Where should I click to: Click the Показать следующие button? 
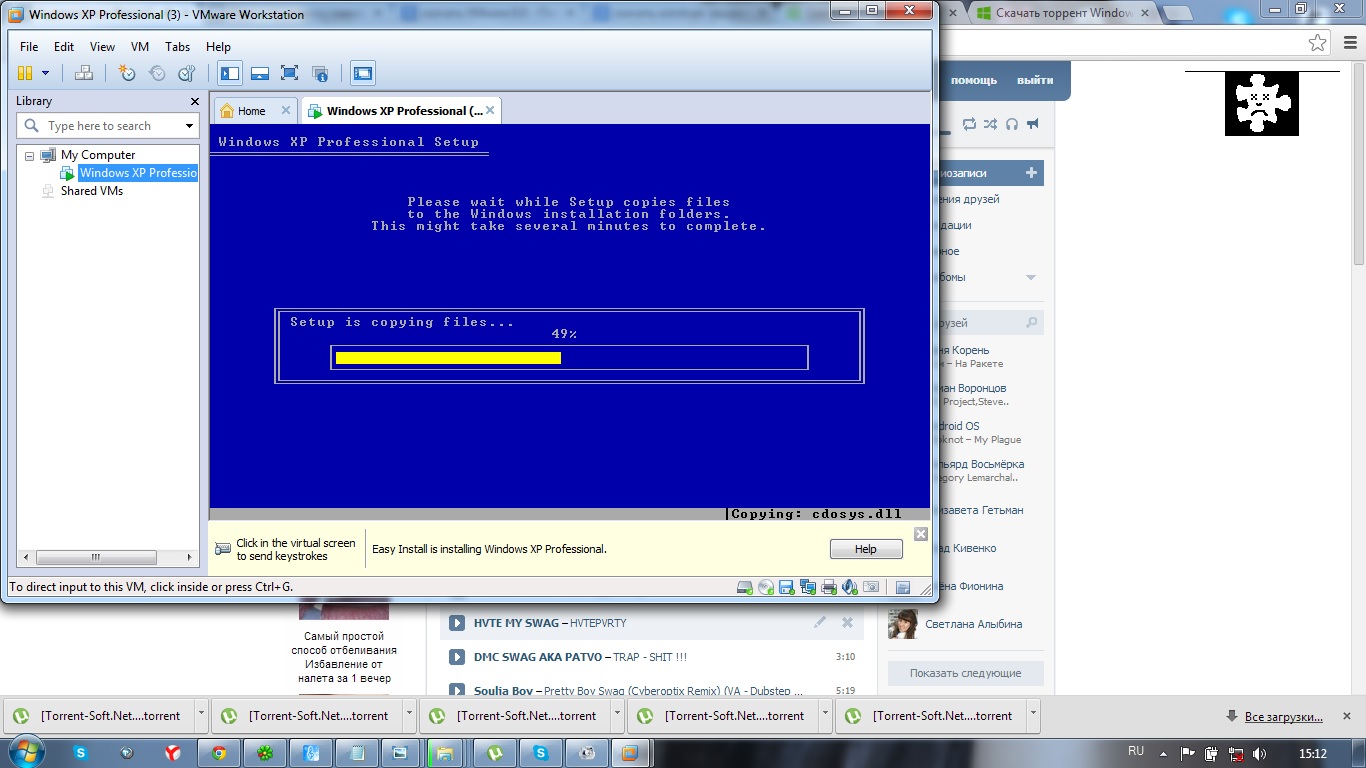point(965,673)
